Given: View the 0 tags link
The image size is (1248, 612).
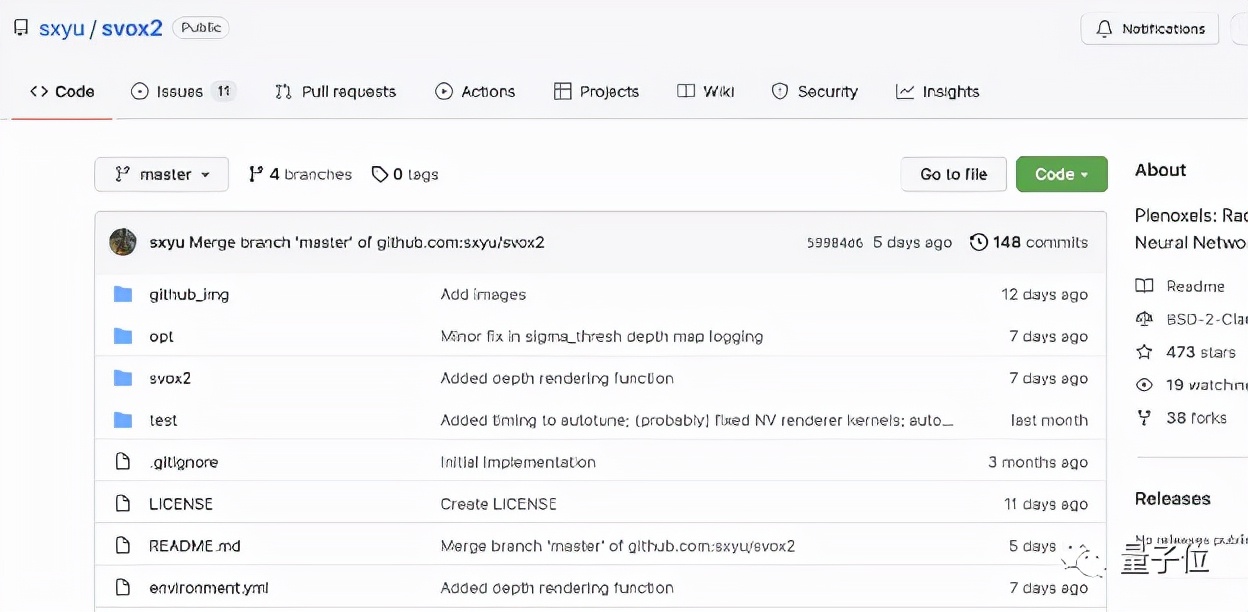Looking at the screenshot, I should (405, 174).
